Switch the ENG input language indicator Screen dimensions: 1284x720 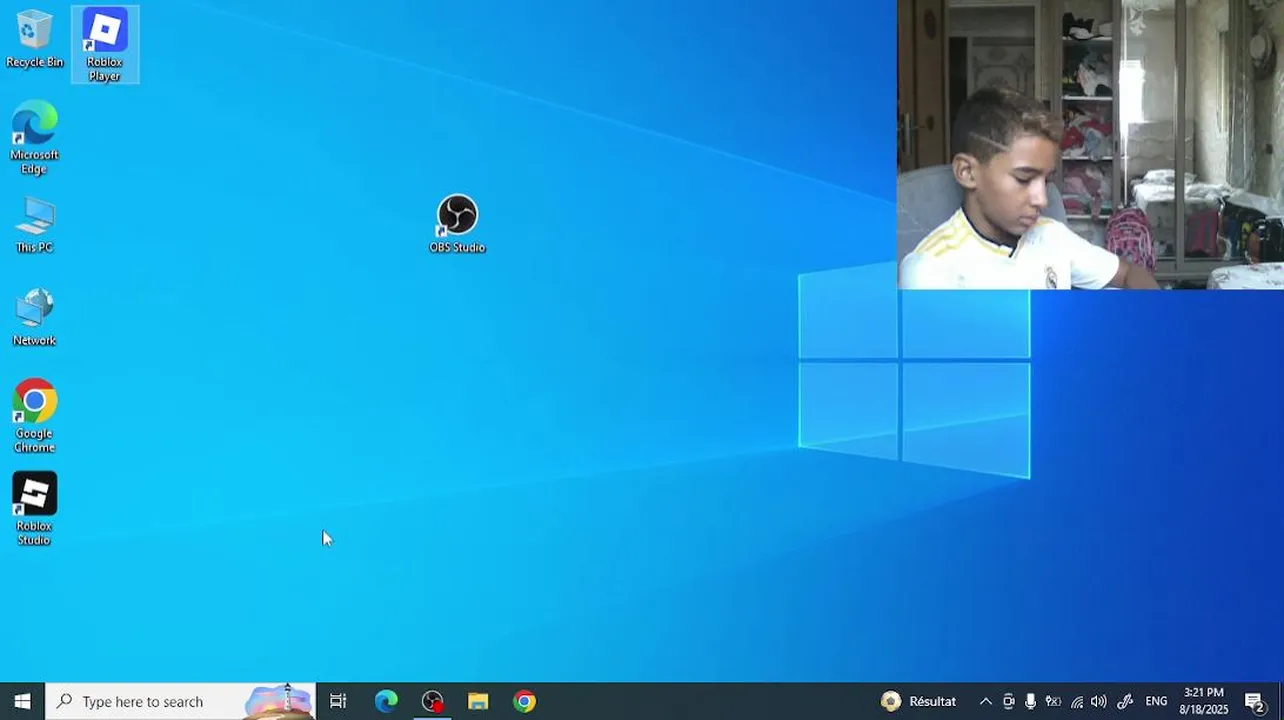tap(1156, 701)
